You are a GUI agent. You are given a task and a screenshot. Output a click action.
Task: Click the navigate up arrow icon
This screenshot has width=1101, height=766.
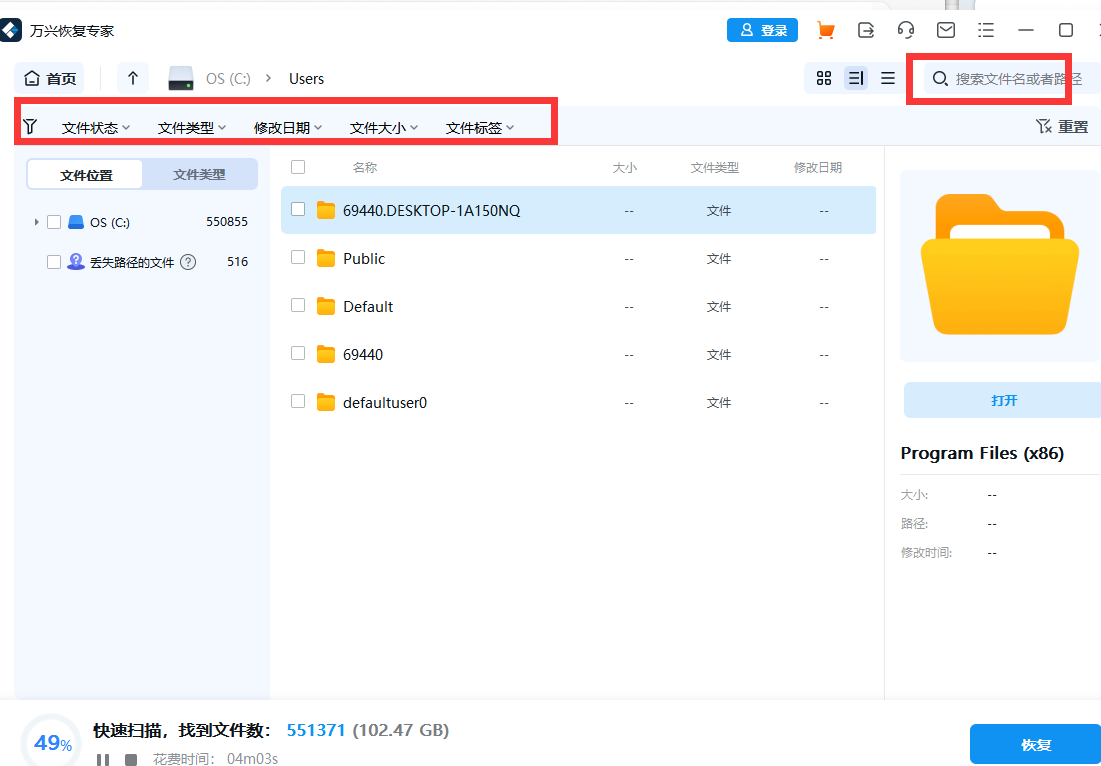click(133, 78)
